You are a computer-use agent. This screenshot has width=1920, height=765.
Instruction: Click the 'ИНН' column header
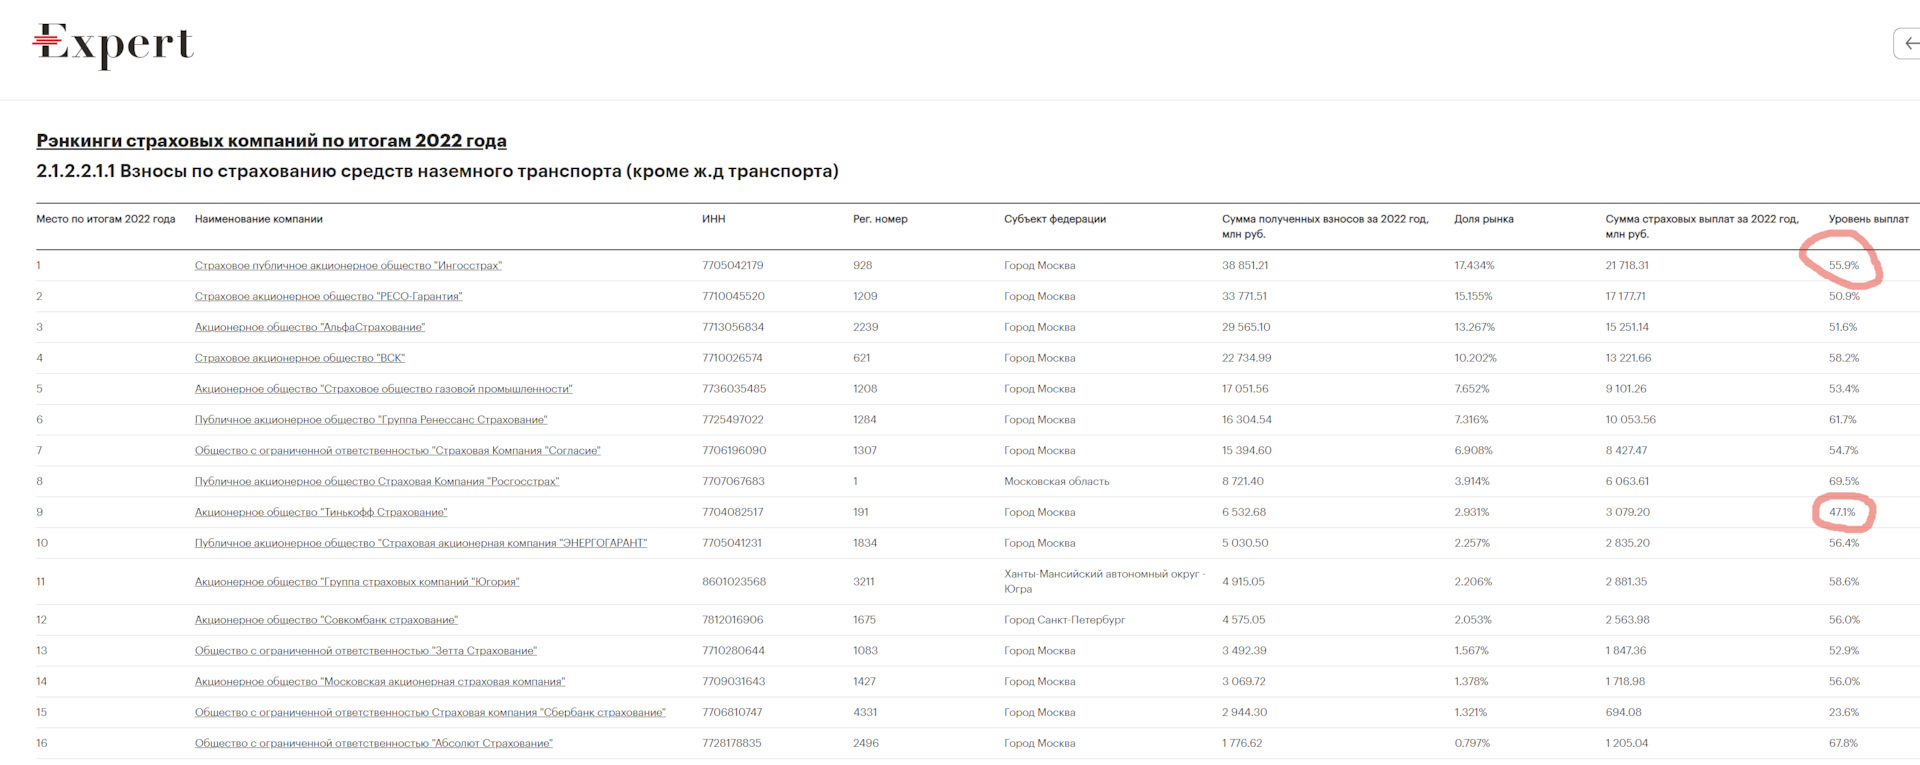(714, 219)
